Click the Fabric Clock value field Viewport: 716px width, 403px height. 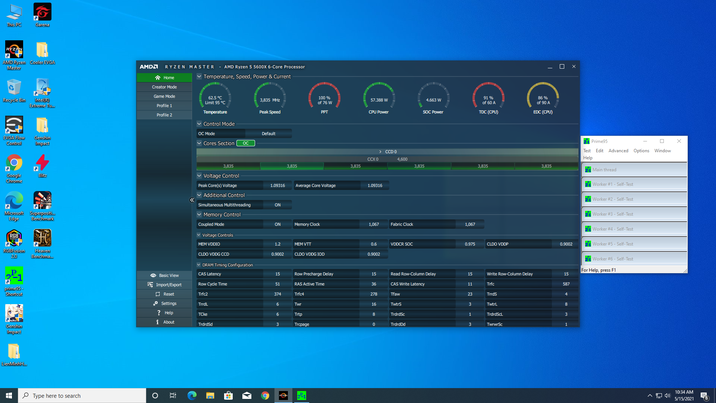coord(470,225)
